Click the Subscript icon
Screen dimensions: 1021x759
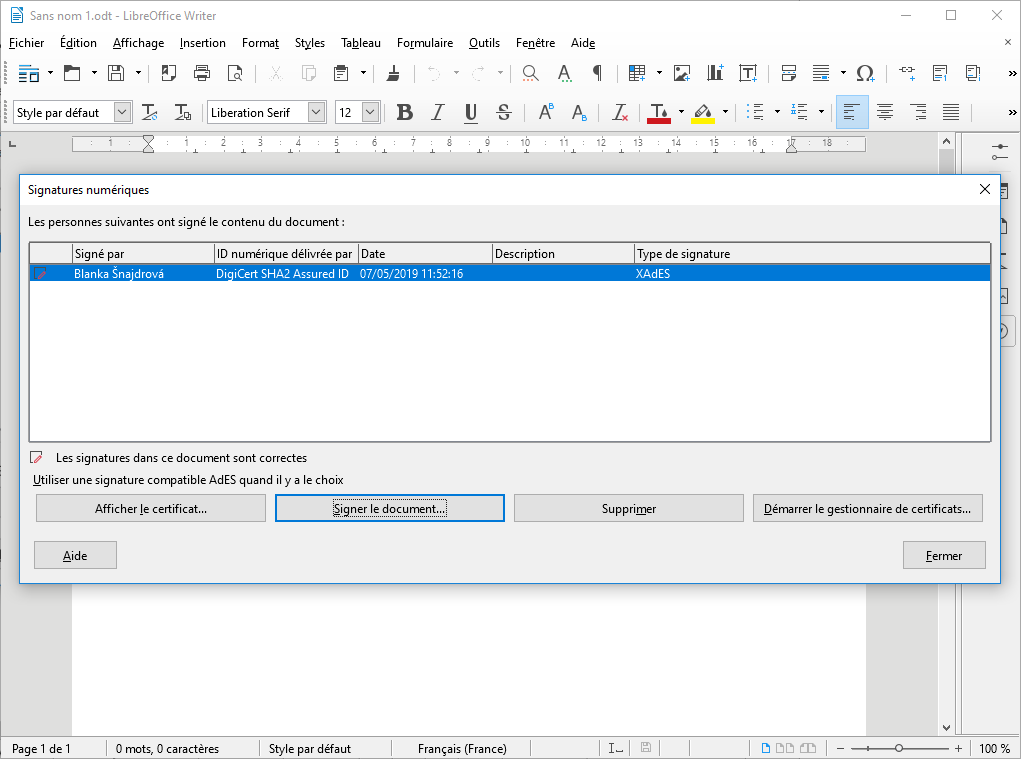pyautogui.click(x=579, y=112)
